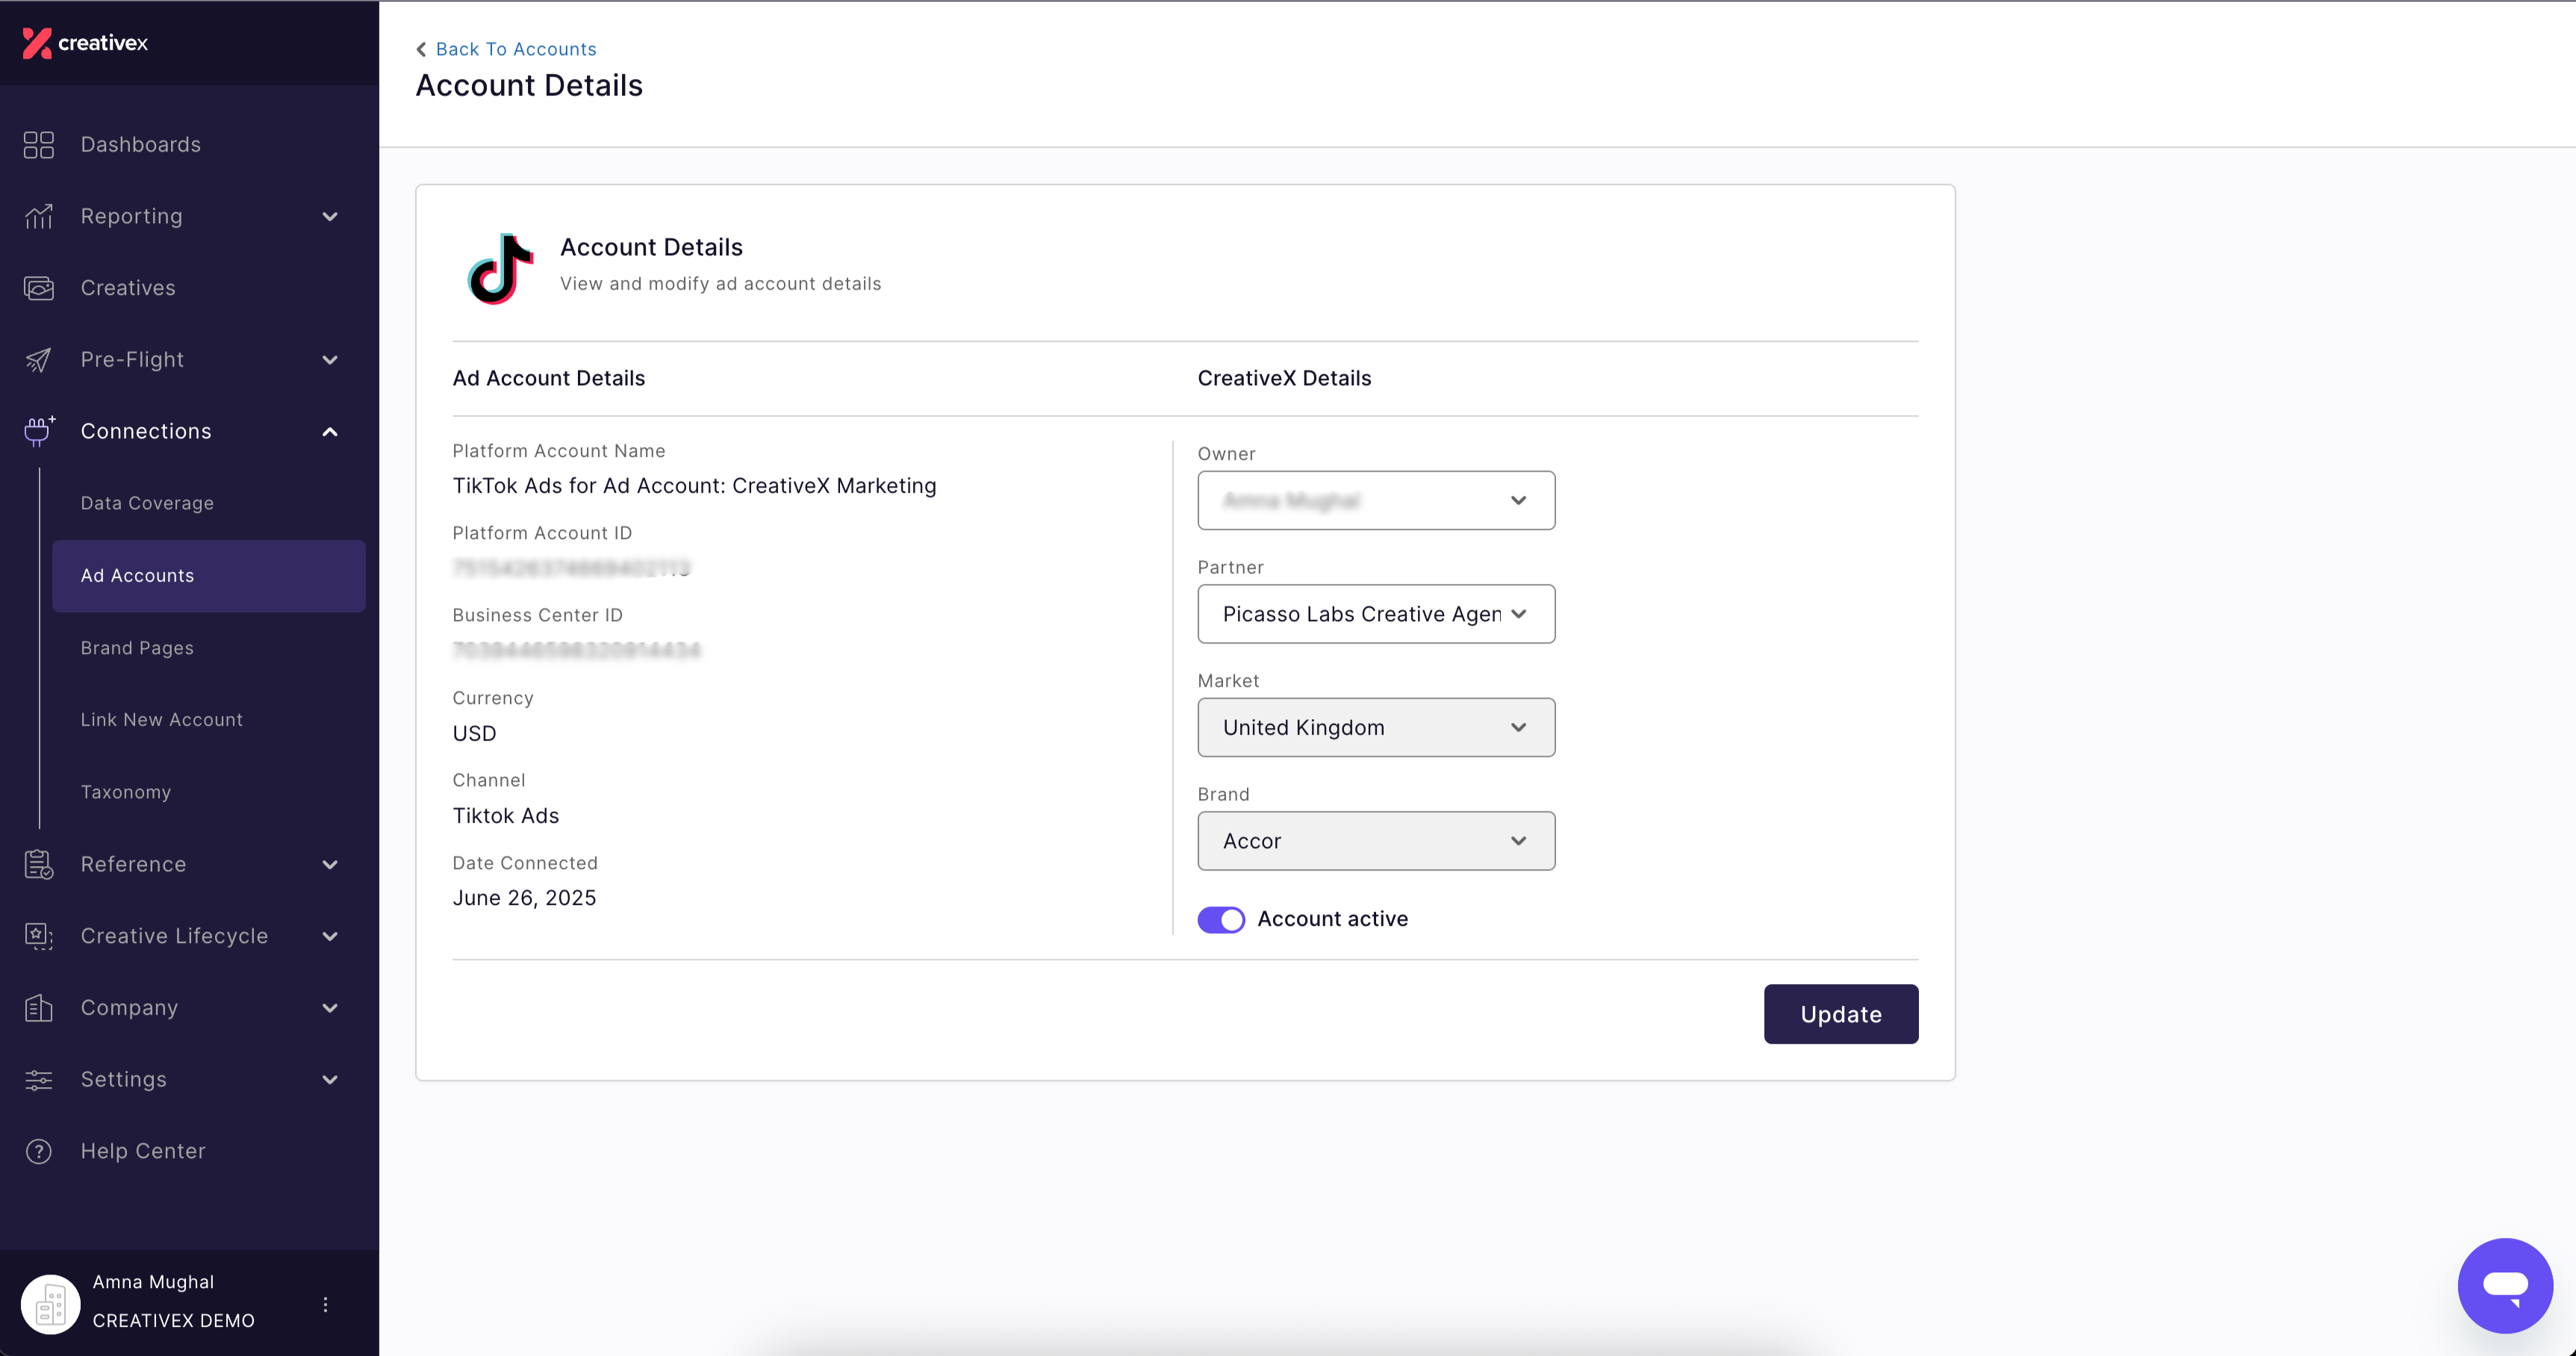This screenshot has height=1356, width=2576.
Task: Click the back arrow chevron
Action: click(422, 49)
